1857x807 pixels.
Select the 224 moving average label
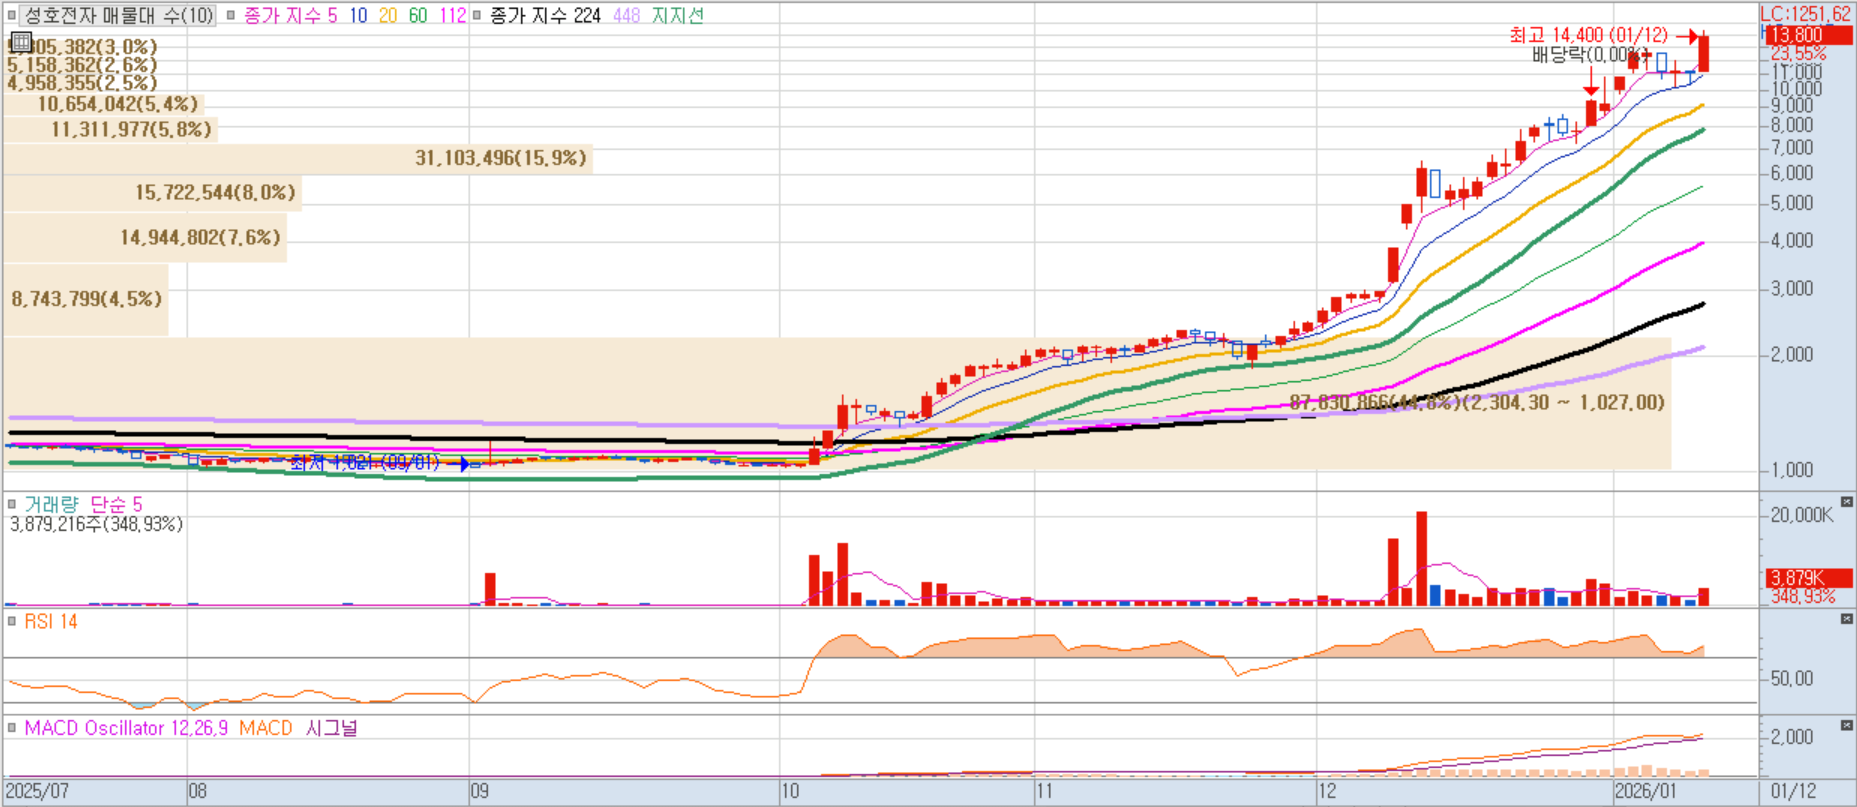click(x=545, y=15)
